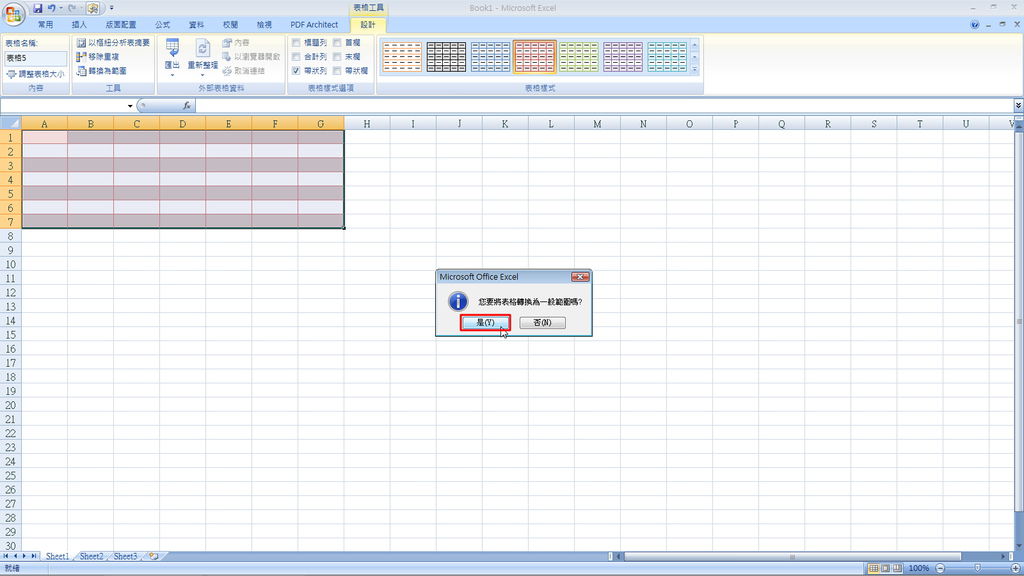Viewport: 1024px width, 576px height.
Task: Click the select-all corner of the grid
Action: click(10, 123)
